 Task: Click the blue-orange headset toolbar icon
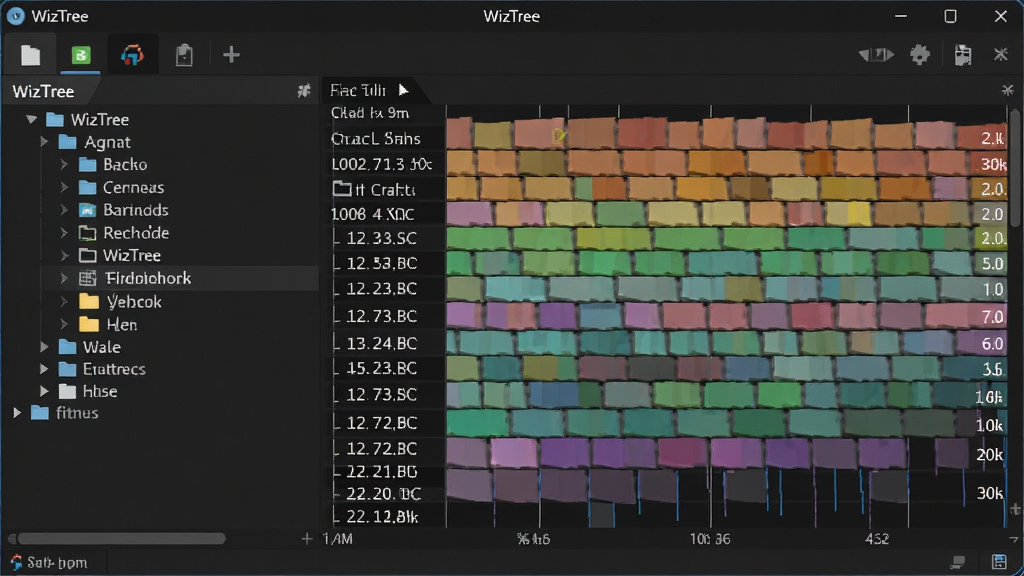pos(132,56)
